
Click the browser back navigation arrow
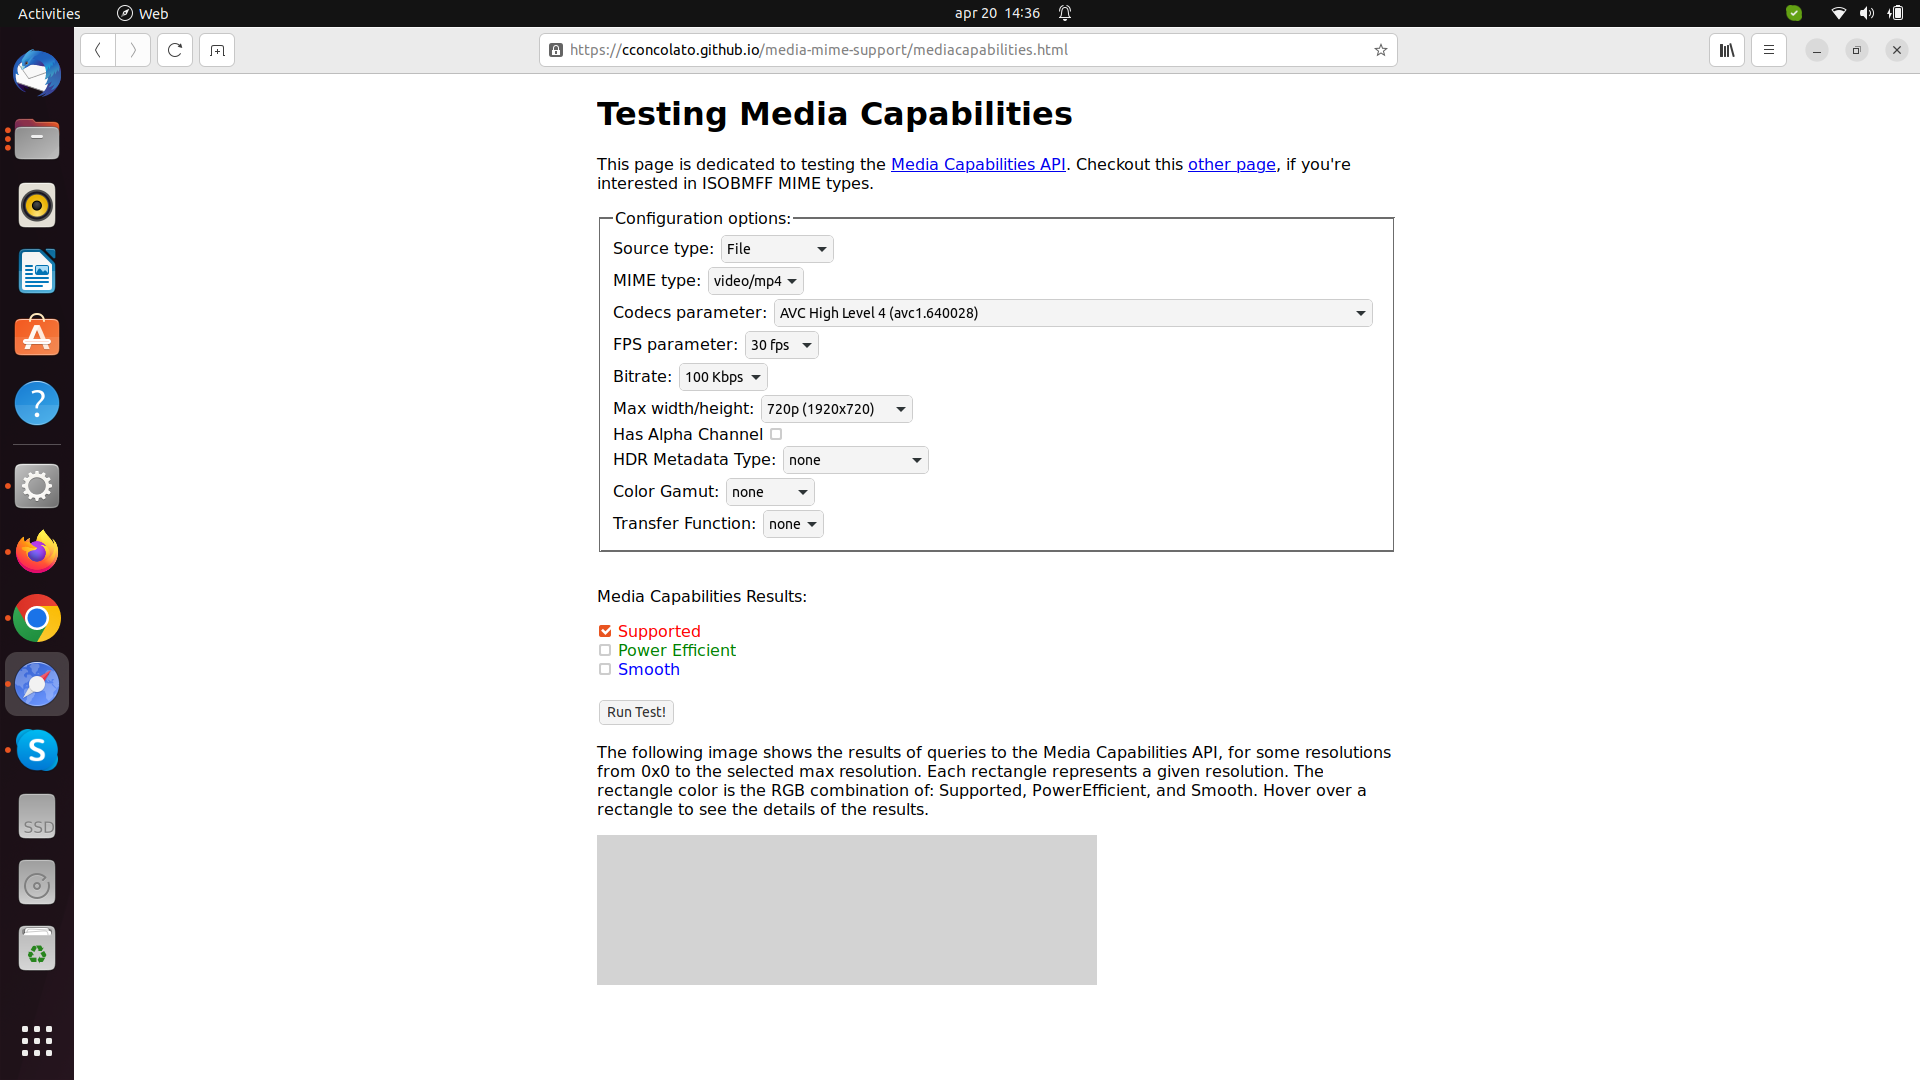click(97, 50)
